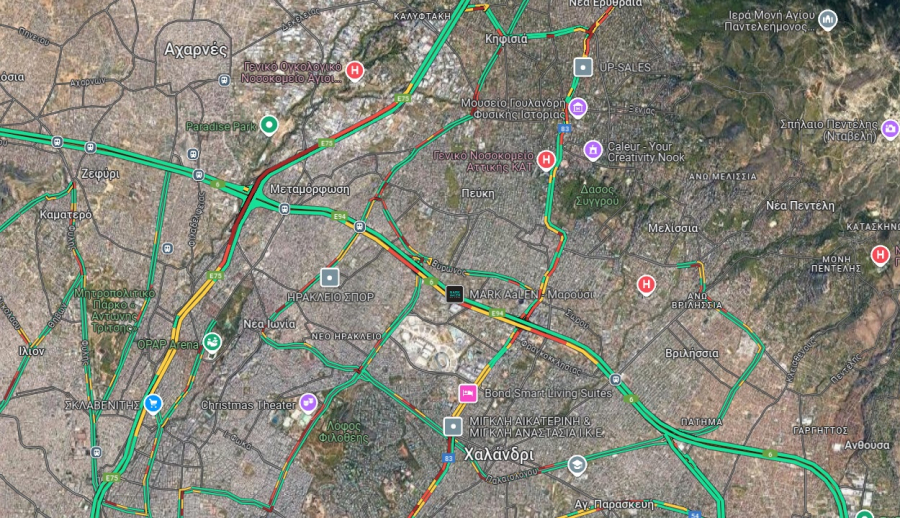Screen dimensions: 900x518
Task: Select the Μουσείο Γουλανδρή museum pin
Action: pyautogui.click(x=577, y=107)
